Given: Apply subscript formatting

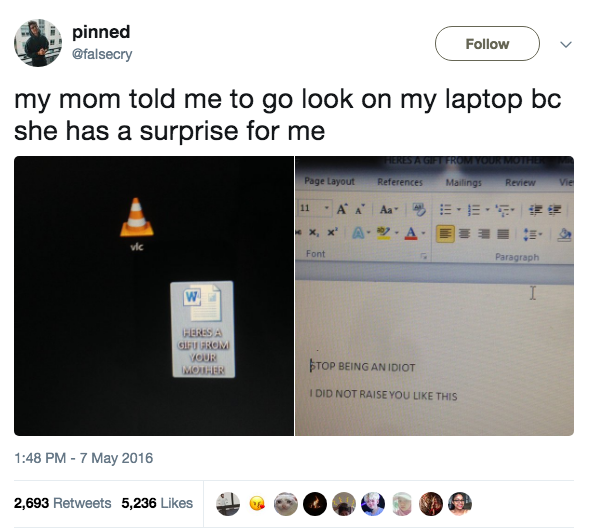Looking at the screenshot, I should coord(313,232).
